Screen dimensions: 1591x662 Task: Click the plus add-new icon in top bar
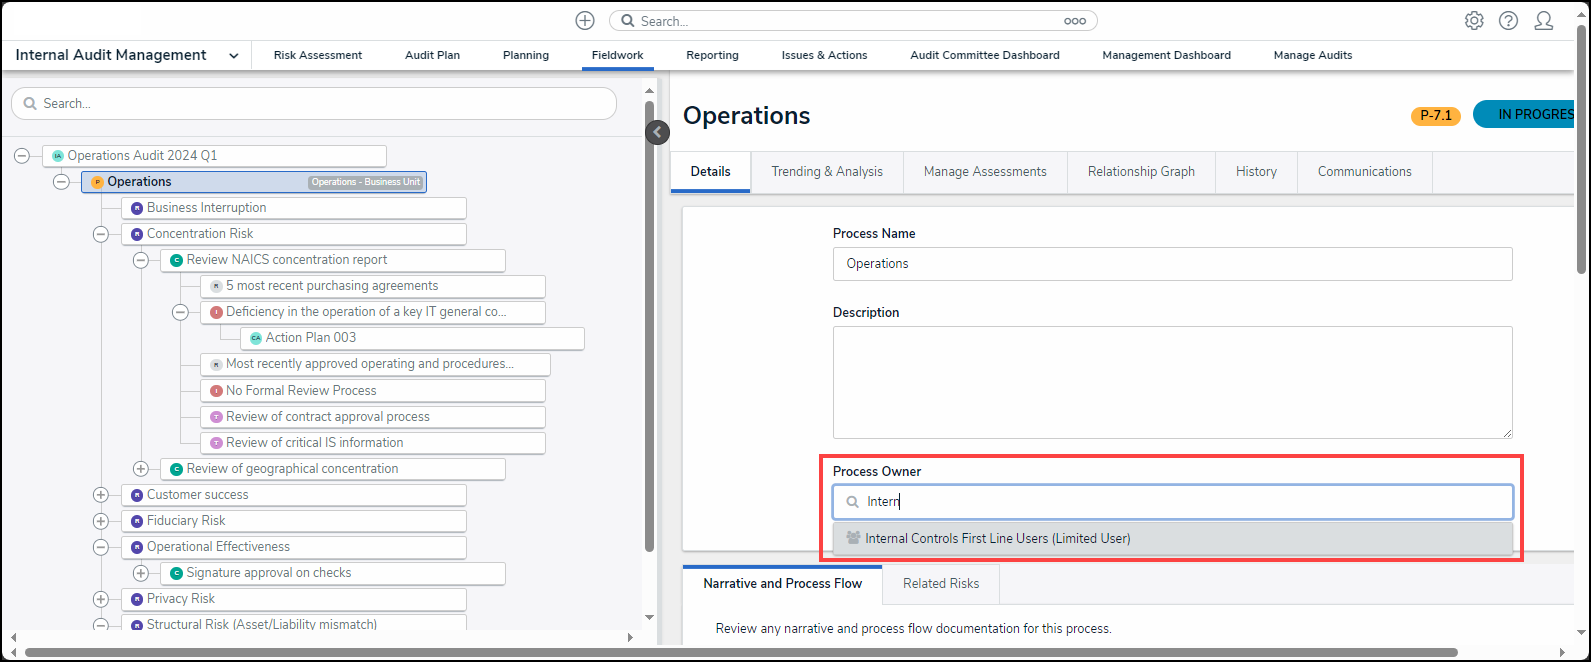(585, 21)
